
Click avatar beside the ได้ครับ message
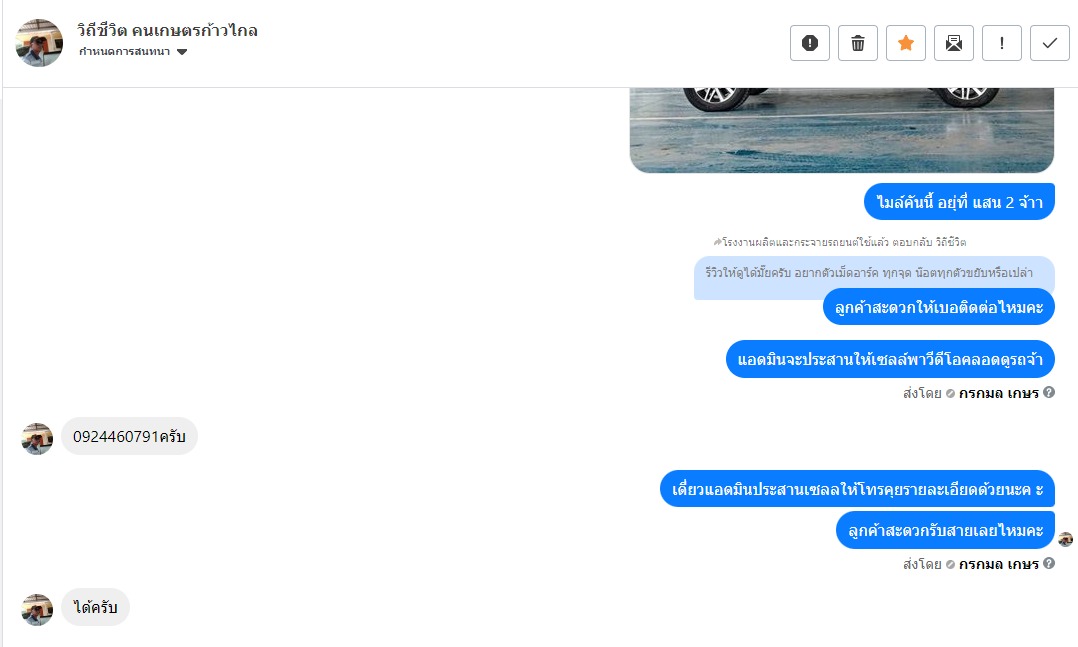(x=37, y=610)
